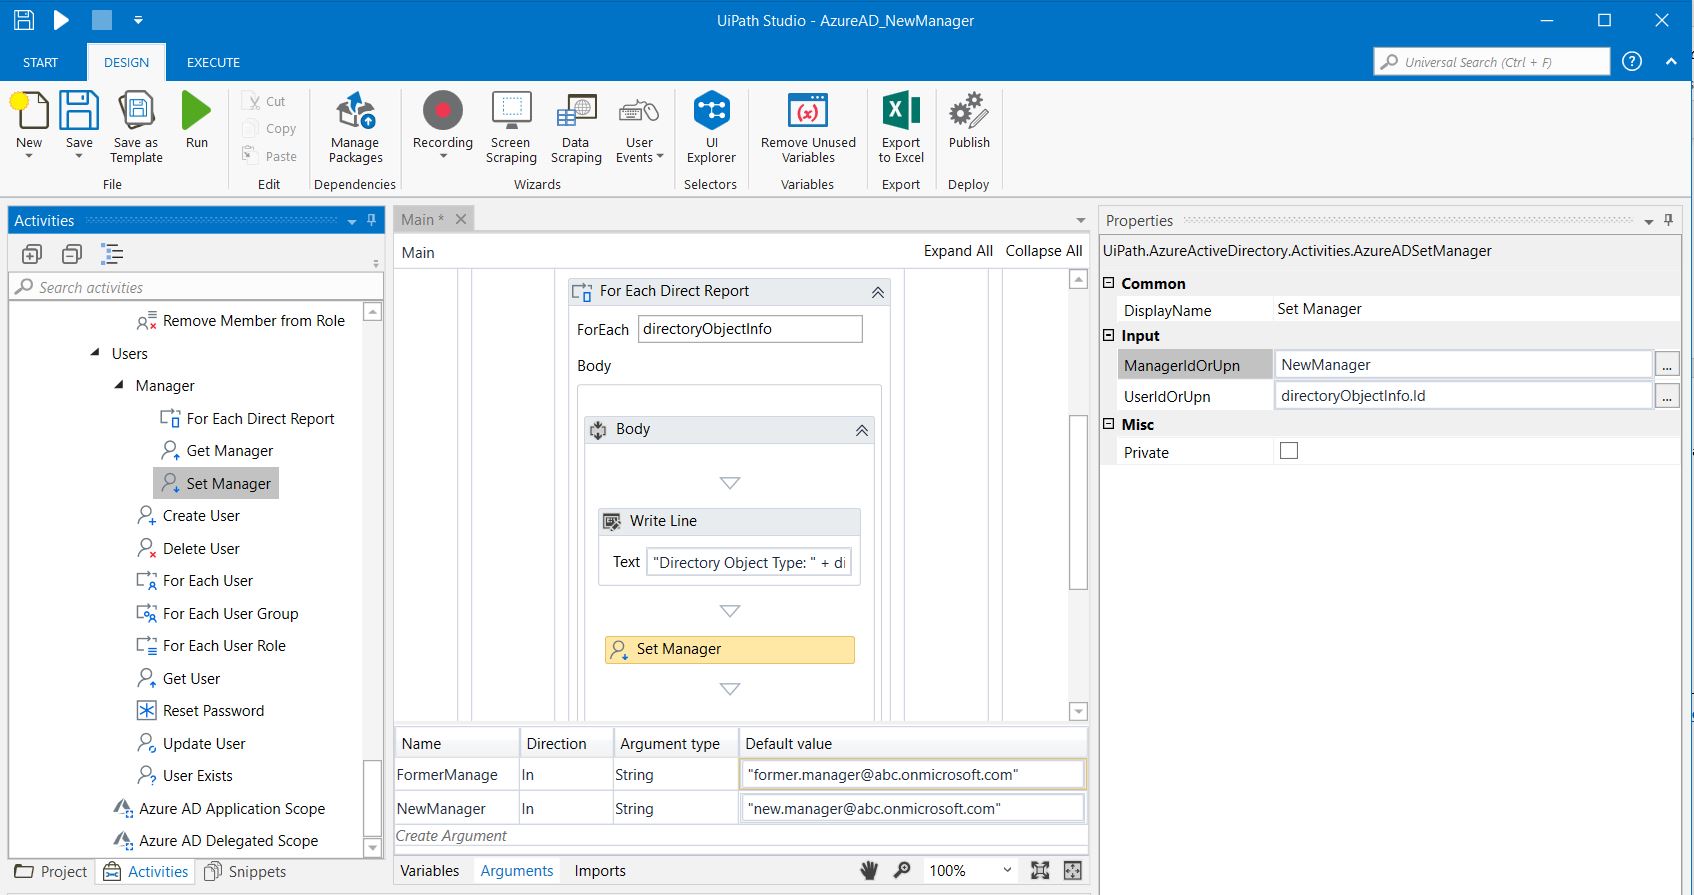This screenshot has width=1694, height=895.
Task: Click title bar stop icon
Action: 101,19
